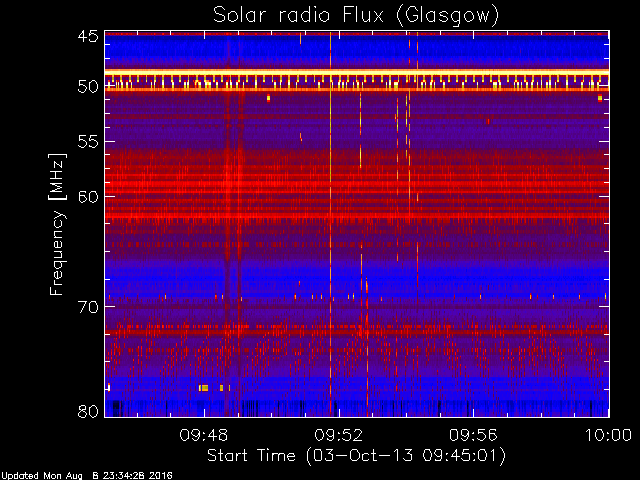Viewport: 640px width, 480px height.
Task: Click the "60" frequency tick label
Action: pos(88,197)
